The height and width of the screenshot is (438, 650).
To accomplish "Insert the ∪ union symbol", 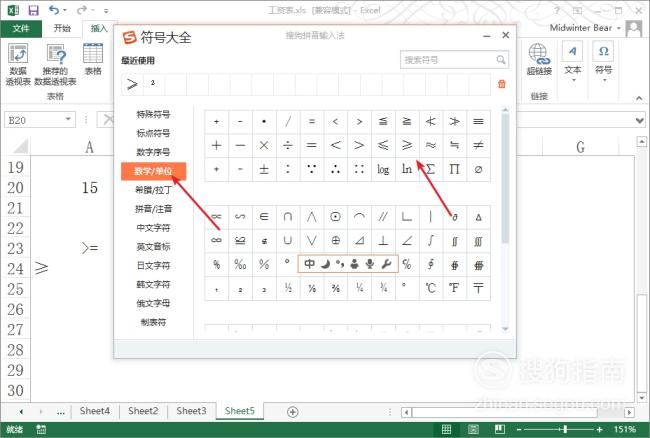I will tap(288, 240).
